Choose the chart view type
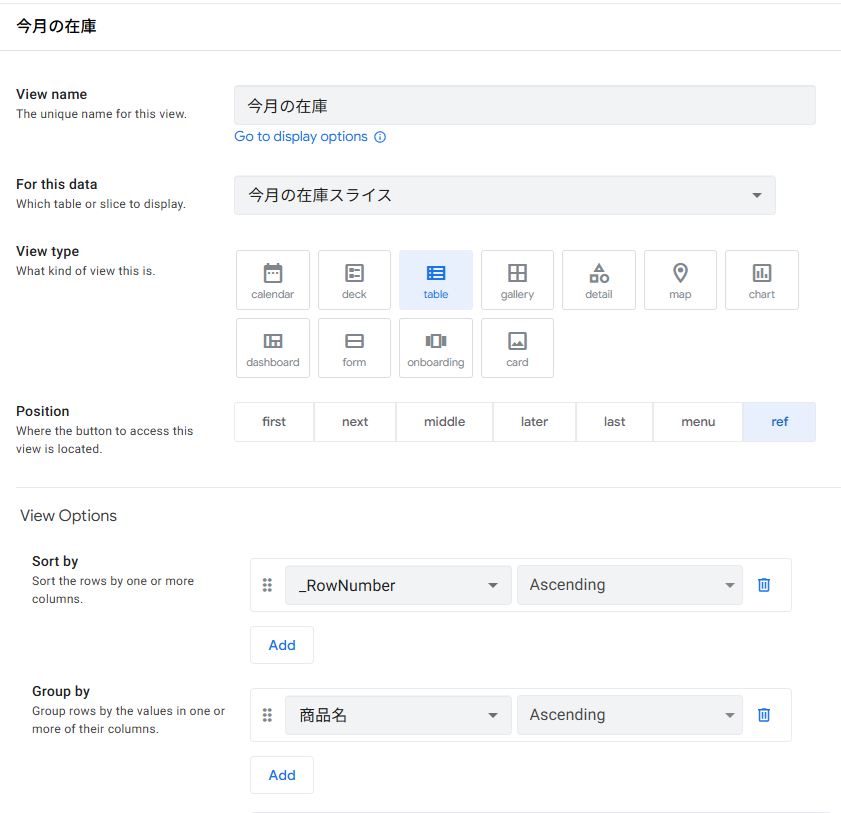The width and height of the screenshot is (841, 813). [x=761, y=280]
